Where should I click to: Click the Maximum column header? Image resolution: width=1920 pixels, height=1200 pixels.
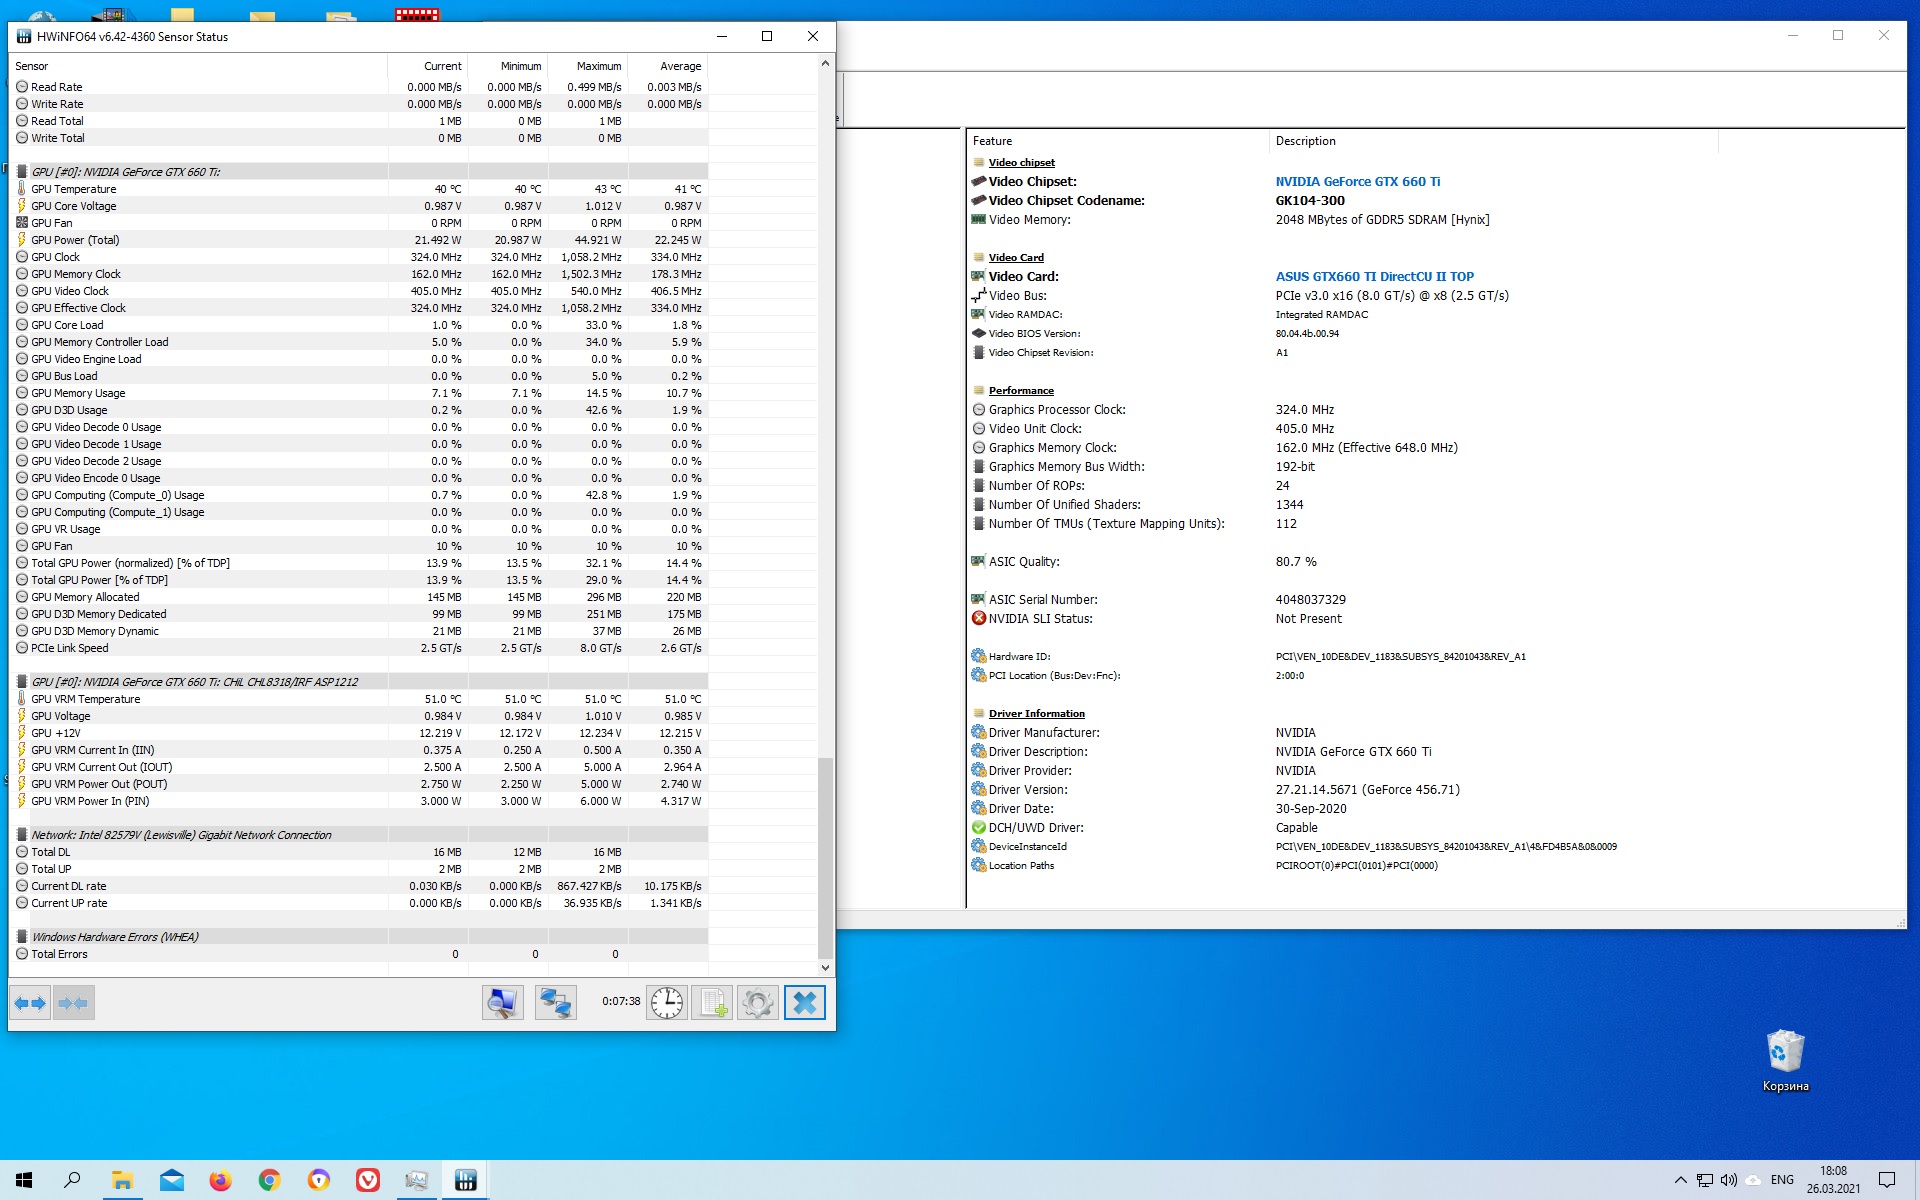(x=598, y=66)
